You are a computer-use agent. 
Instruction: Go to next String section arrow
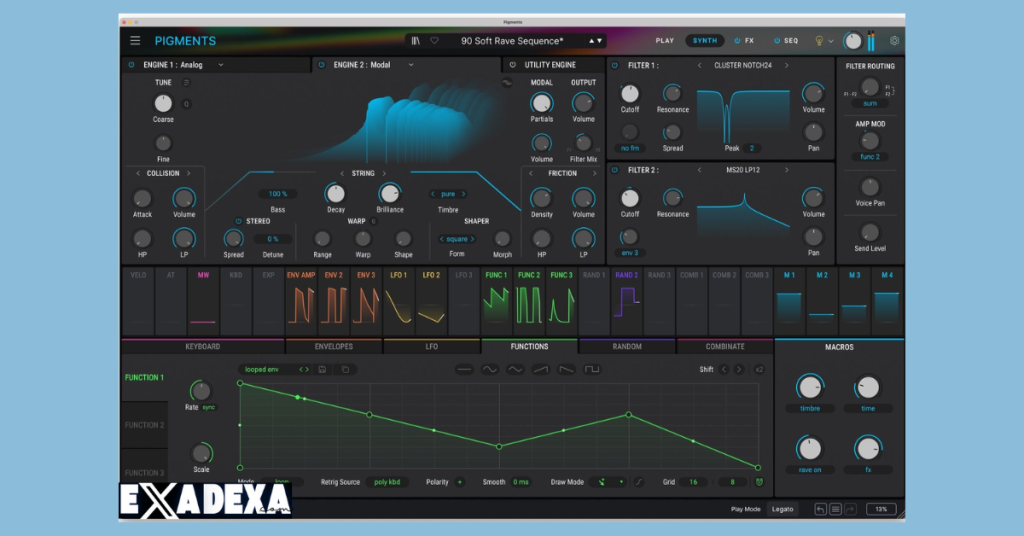[384, 173]
